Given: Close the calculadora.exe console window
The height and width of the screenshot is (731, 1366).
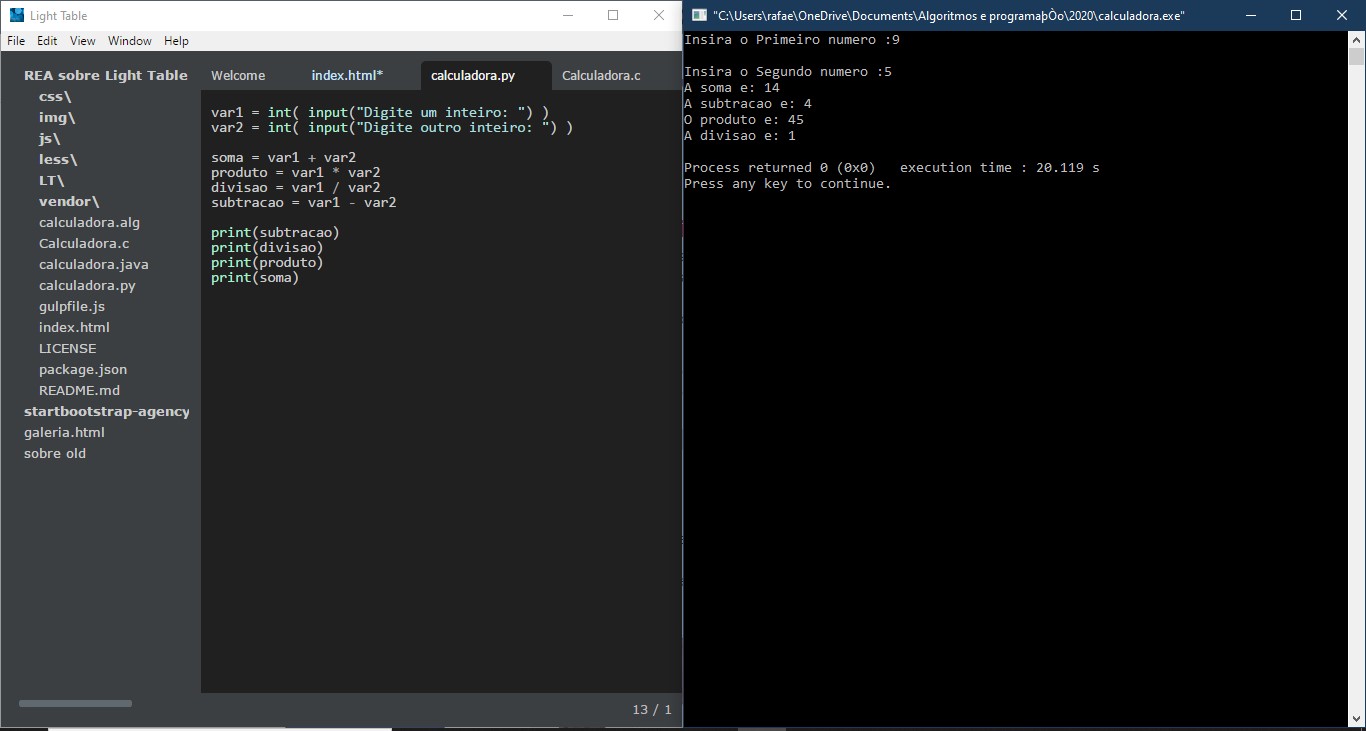Looking at the screenshot, I should click(1342, 15).
